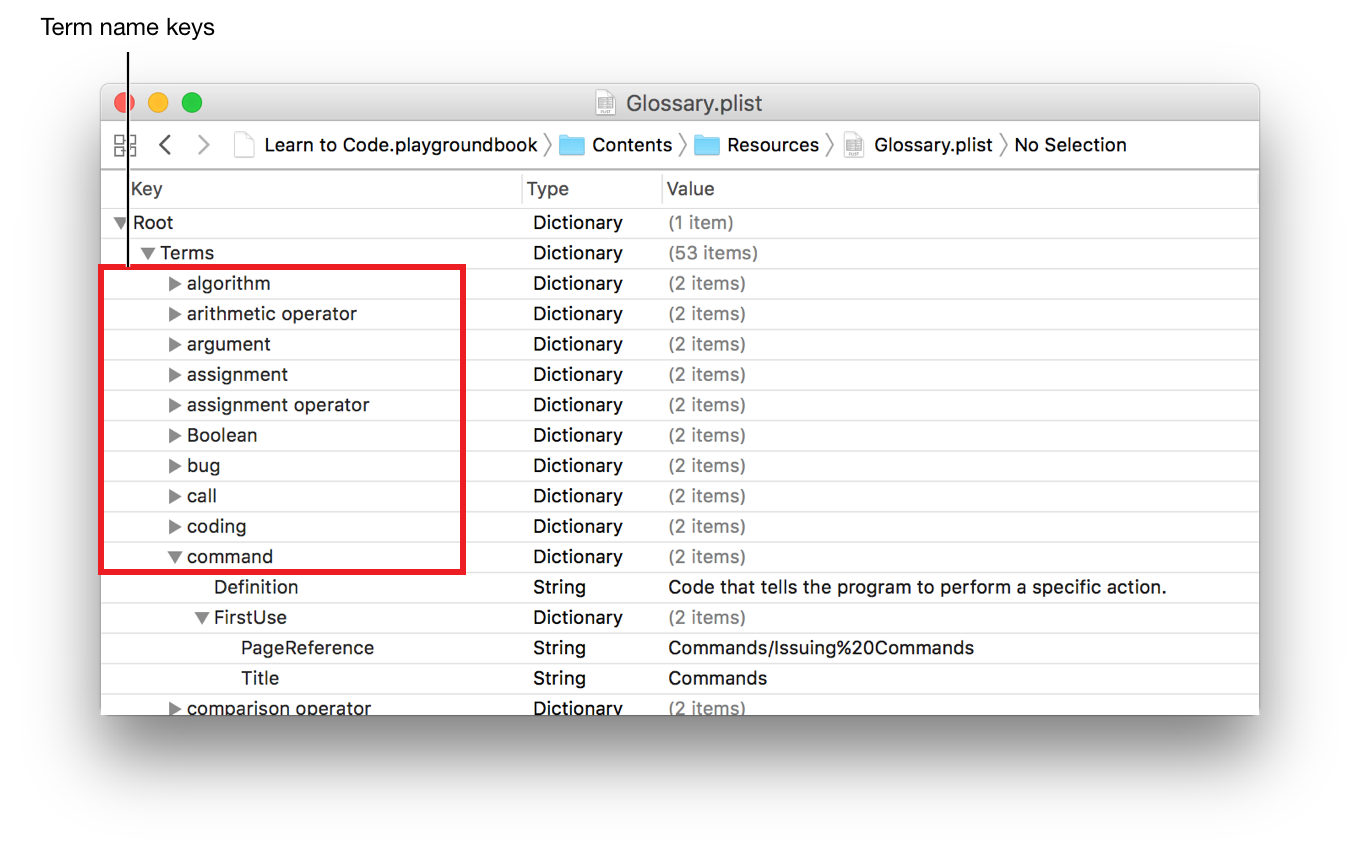This screenshot has height=852, width=1360.
Task: Click the Contents folder icon in breadcrumb
Action: click(571, 146)
